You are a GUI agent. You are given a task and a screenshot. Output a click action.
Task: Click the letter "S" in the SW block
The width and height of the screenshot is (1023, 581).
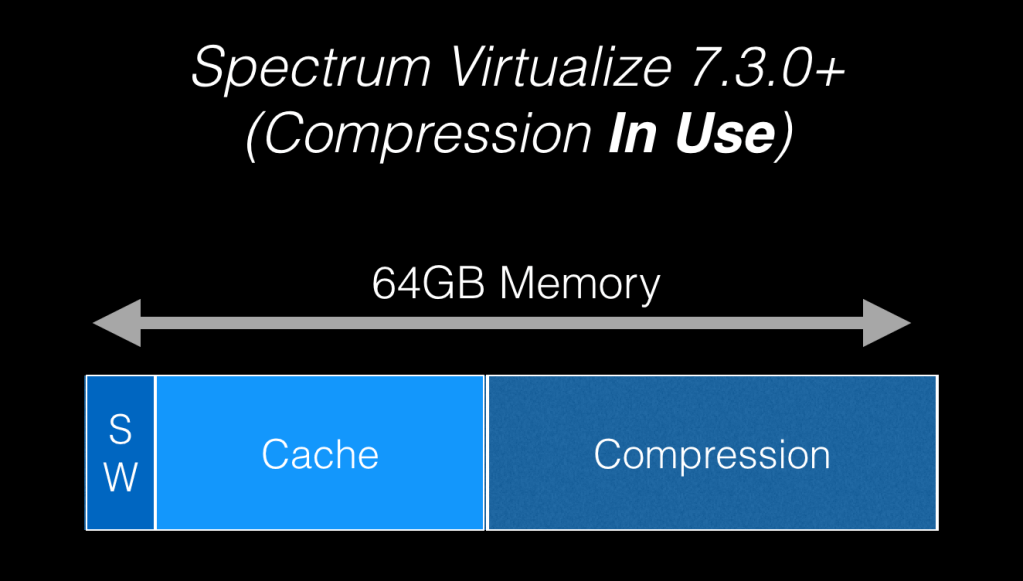[x=120, y=431]
